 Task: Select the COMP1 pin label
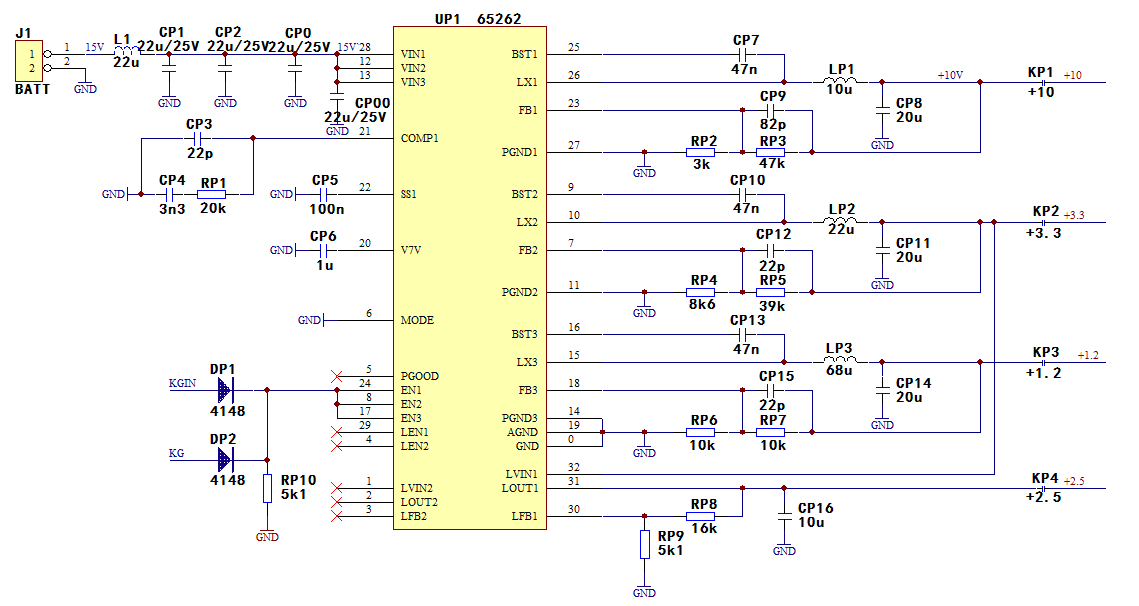[420, 138]
